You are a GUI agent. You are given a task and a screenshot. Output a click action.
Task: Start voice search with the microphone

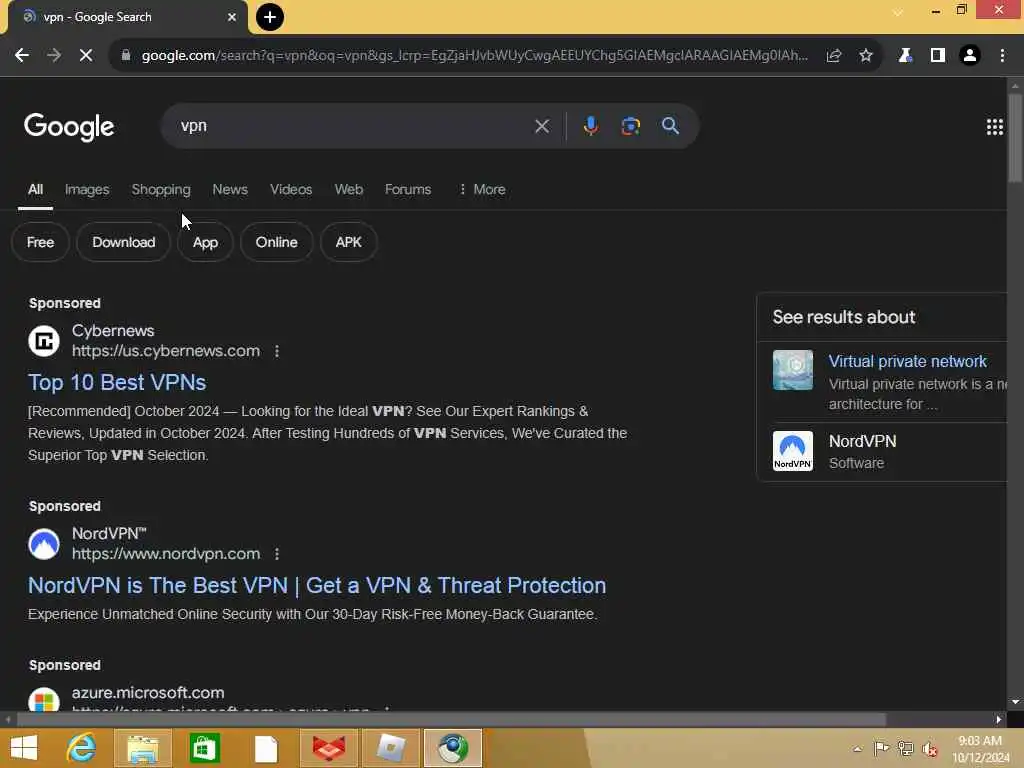click(x=590, y=126)
